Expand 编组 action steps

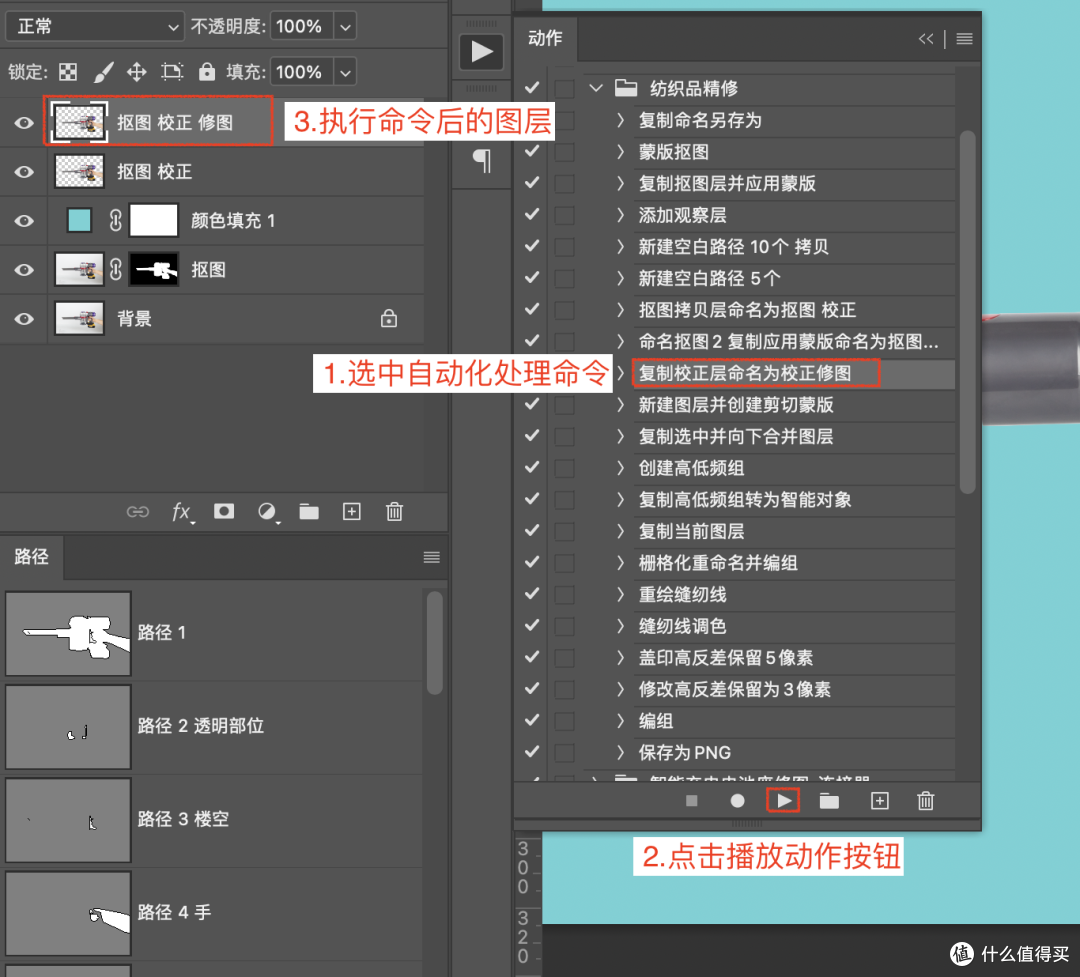point(621,721)
